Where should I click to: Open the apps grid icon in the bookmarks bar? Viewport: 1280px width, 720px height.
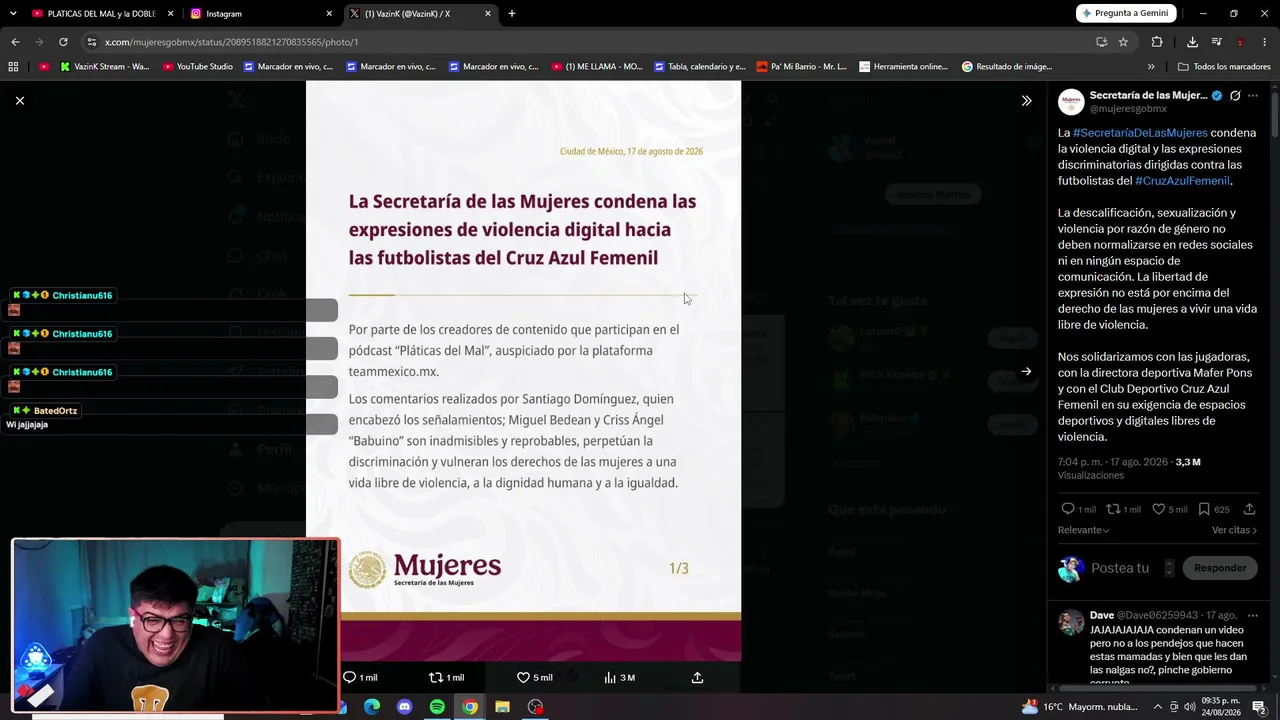tap(13, 67)
